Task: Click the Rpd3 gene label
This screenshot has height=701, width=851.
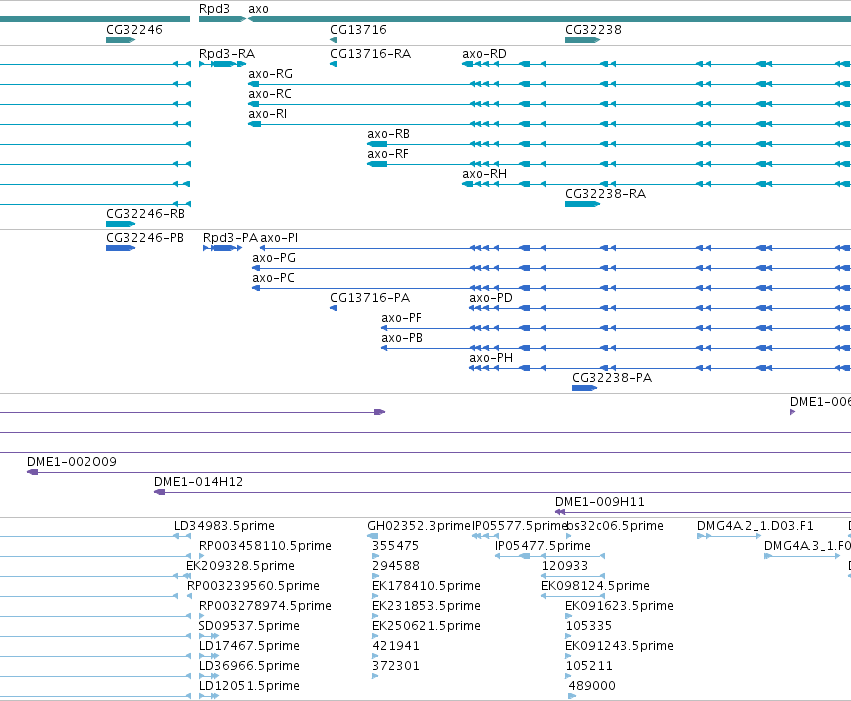Action: click(x=214, y=9)
